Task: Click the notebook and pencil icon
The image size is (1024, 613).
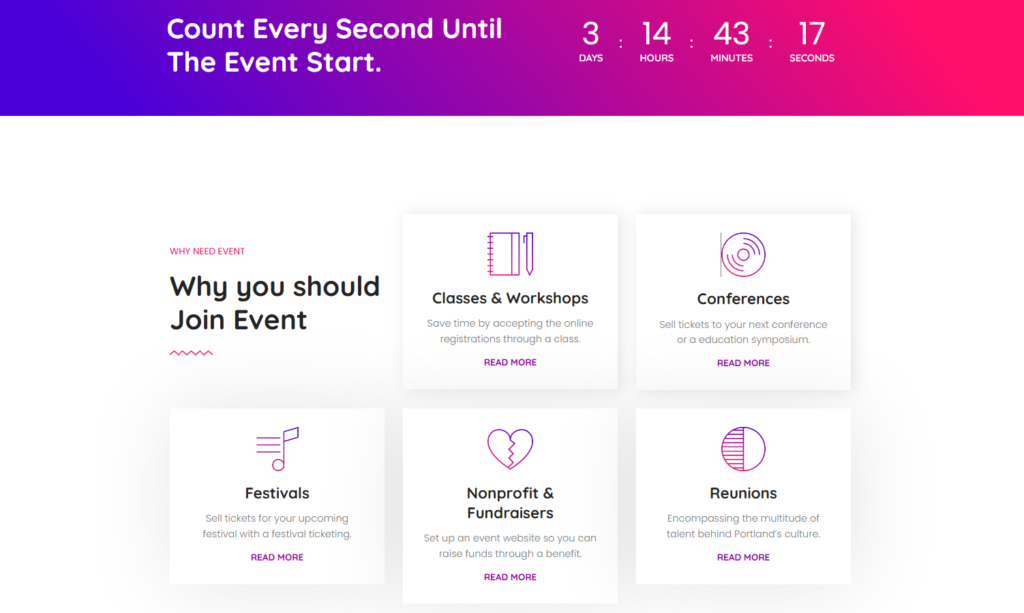Action: point(510,254)
